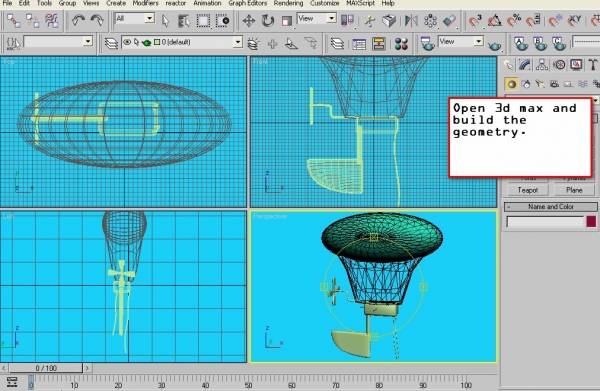
Task: Select the Shapes category in Create panel
Action: pos(526,84)
